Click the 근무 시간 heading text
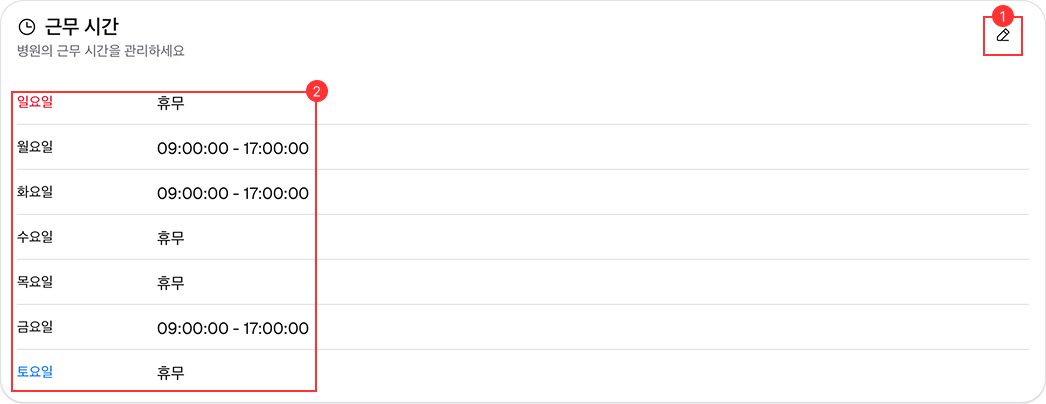 coord(75,27)
